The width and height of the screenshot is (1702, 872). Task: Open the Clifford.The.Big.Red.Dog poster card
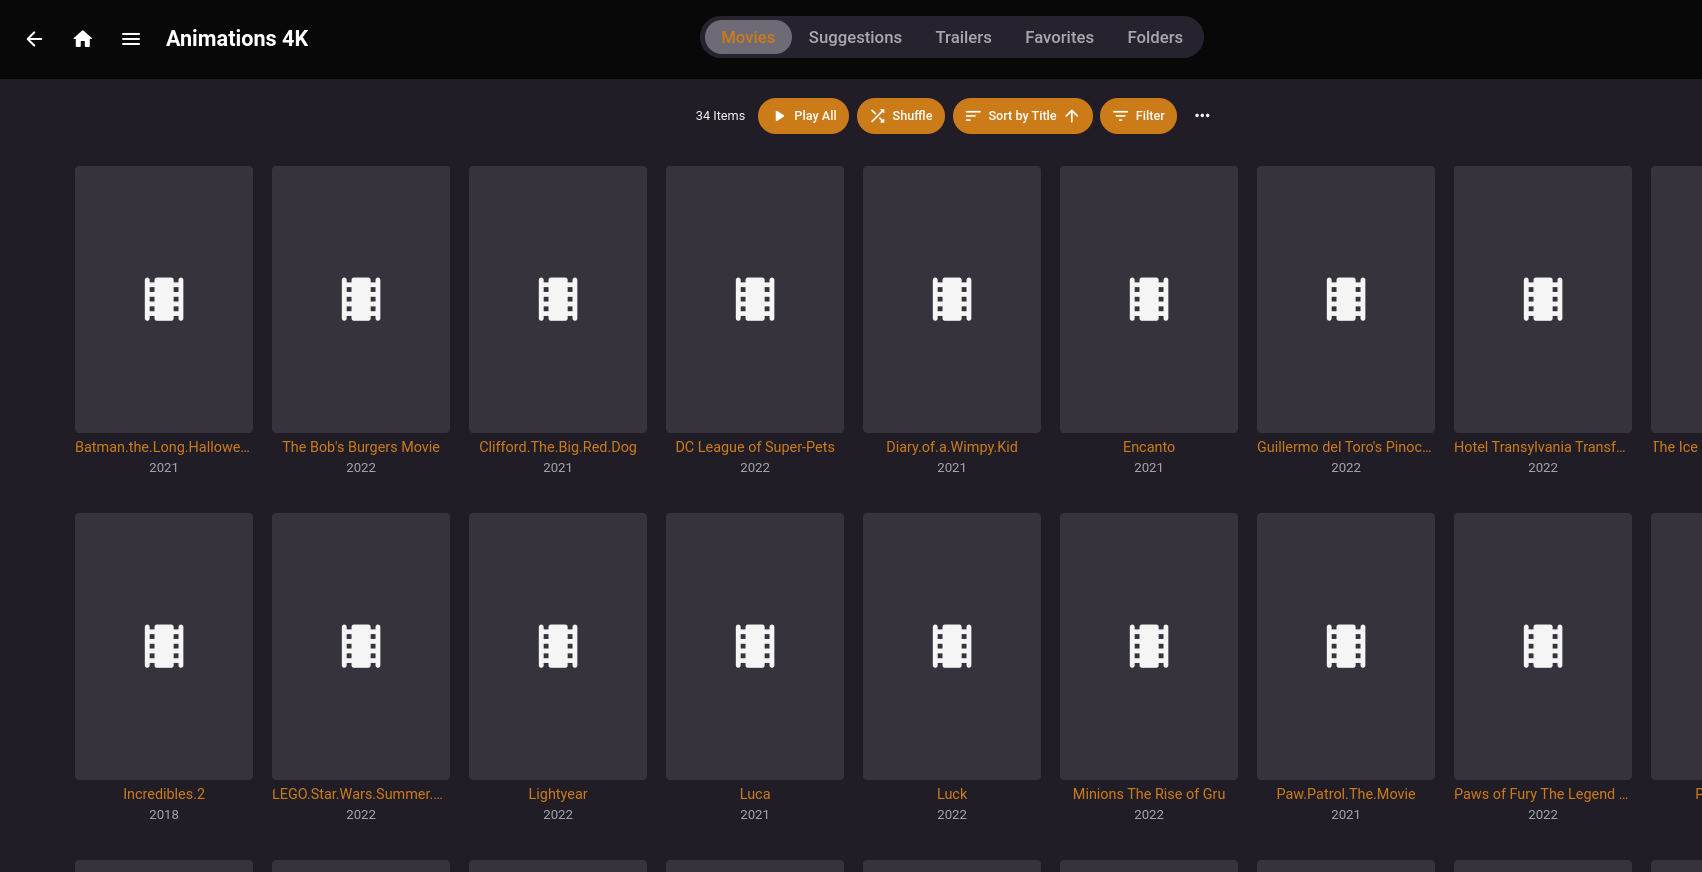[558, 299]
